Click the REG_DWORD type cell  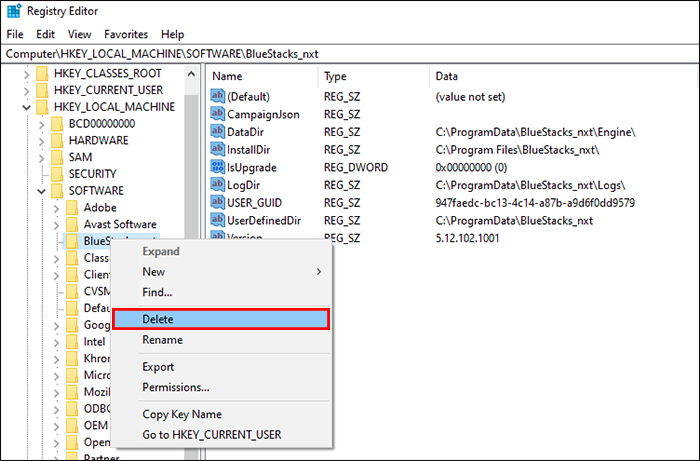click(356, 167)
